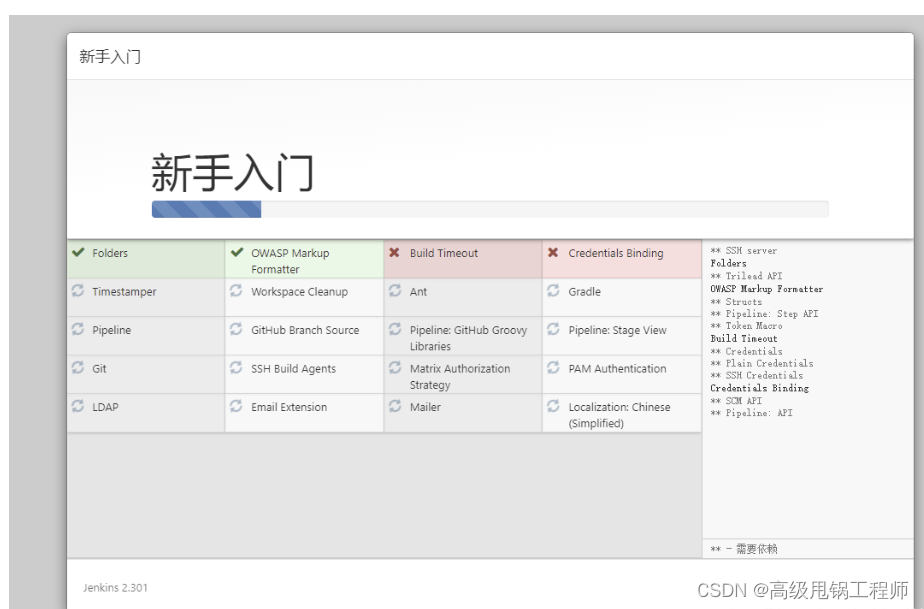The height and width of the screenshot is (609, 924).
Task: Select the OWASP Markup Formatter label
Action: tap(290, 261)
